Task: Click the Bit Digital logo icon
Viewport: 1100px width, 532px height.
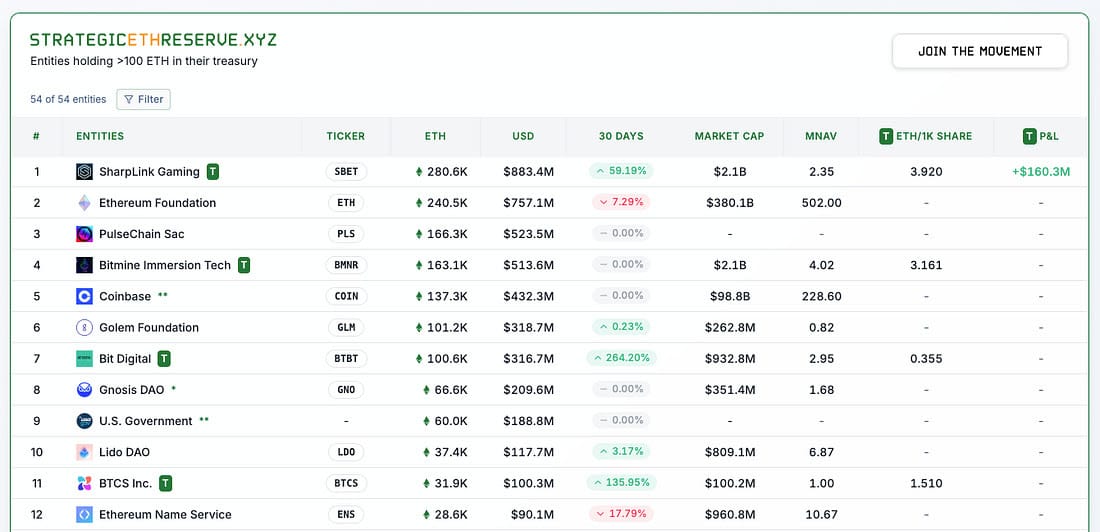Action: pos(84,359)
